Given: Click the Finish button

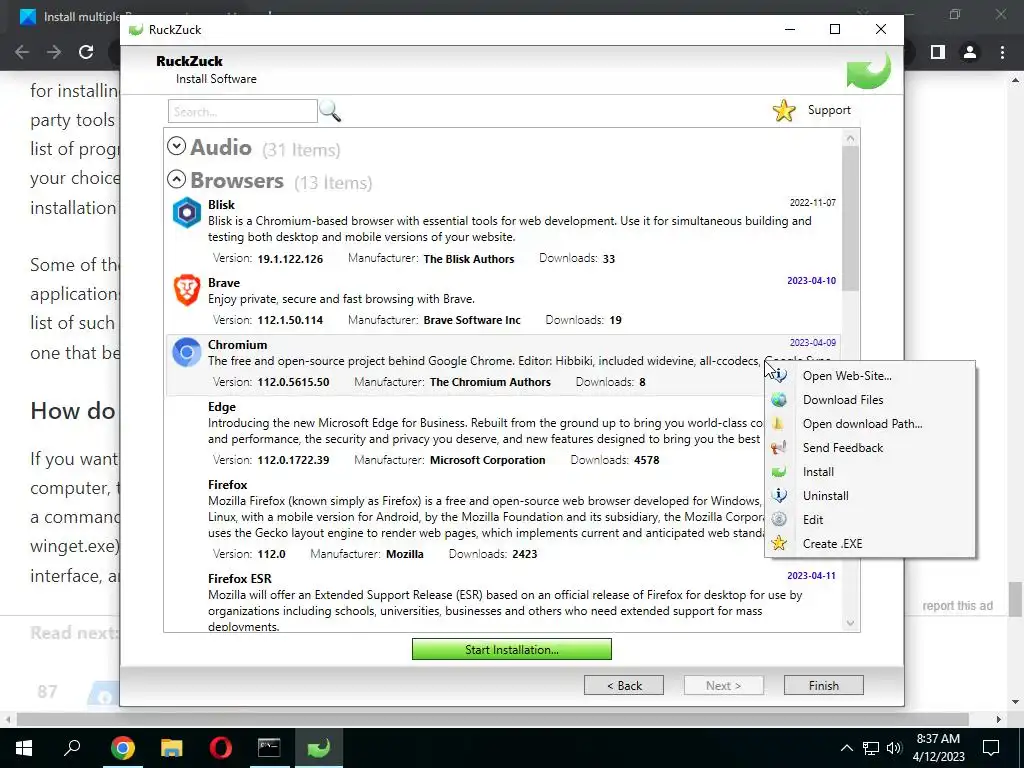Looking at the screenshot, I should (824, 686).
